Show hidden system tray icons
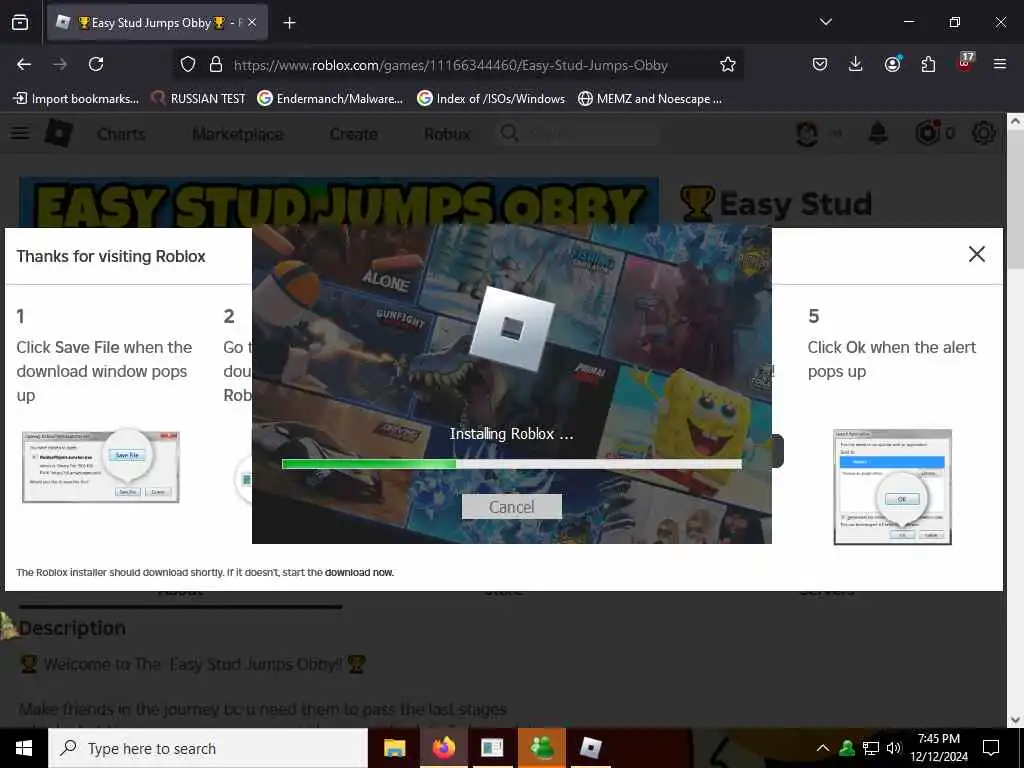The height and width of the screenshot is (768, 1024). pos(823,748)
